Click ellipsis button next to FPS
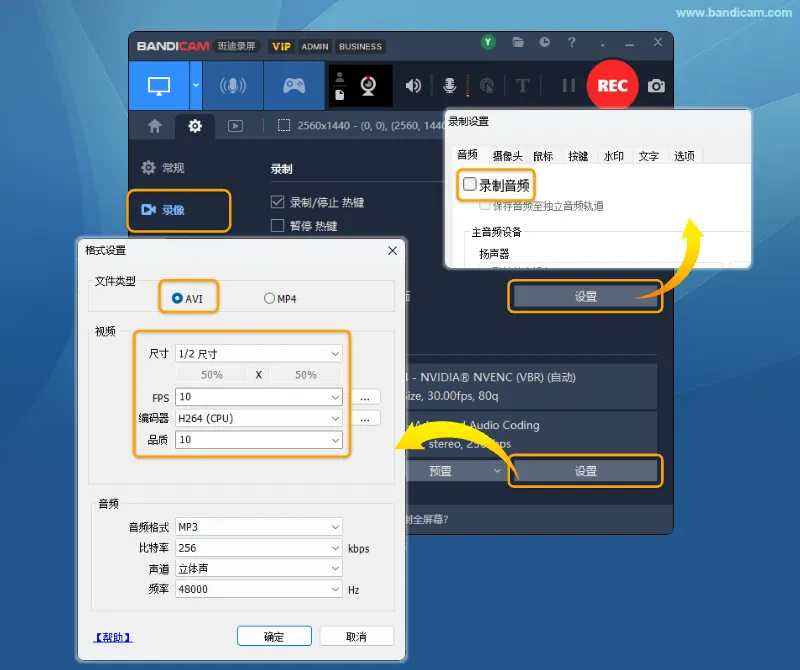Viewport: 800px width, 670px height. coord(365,397)
